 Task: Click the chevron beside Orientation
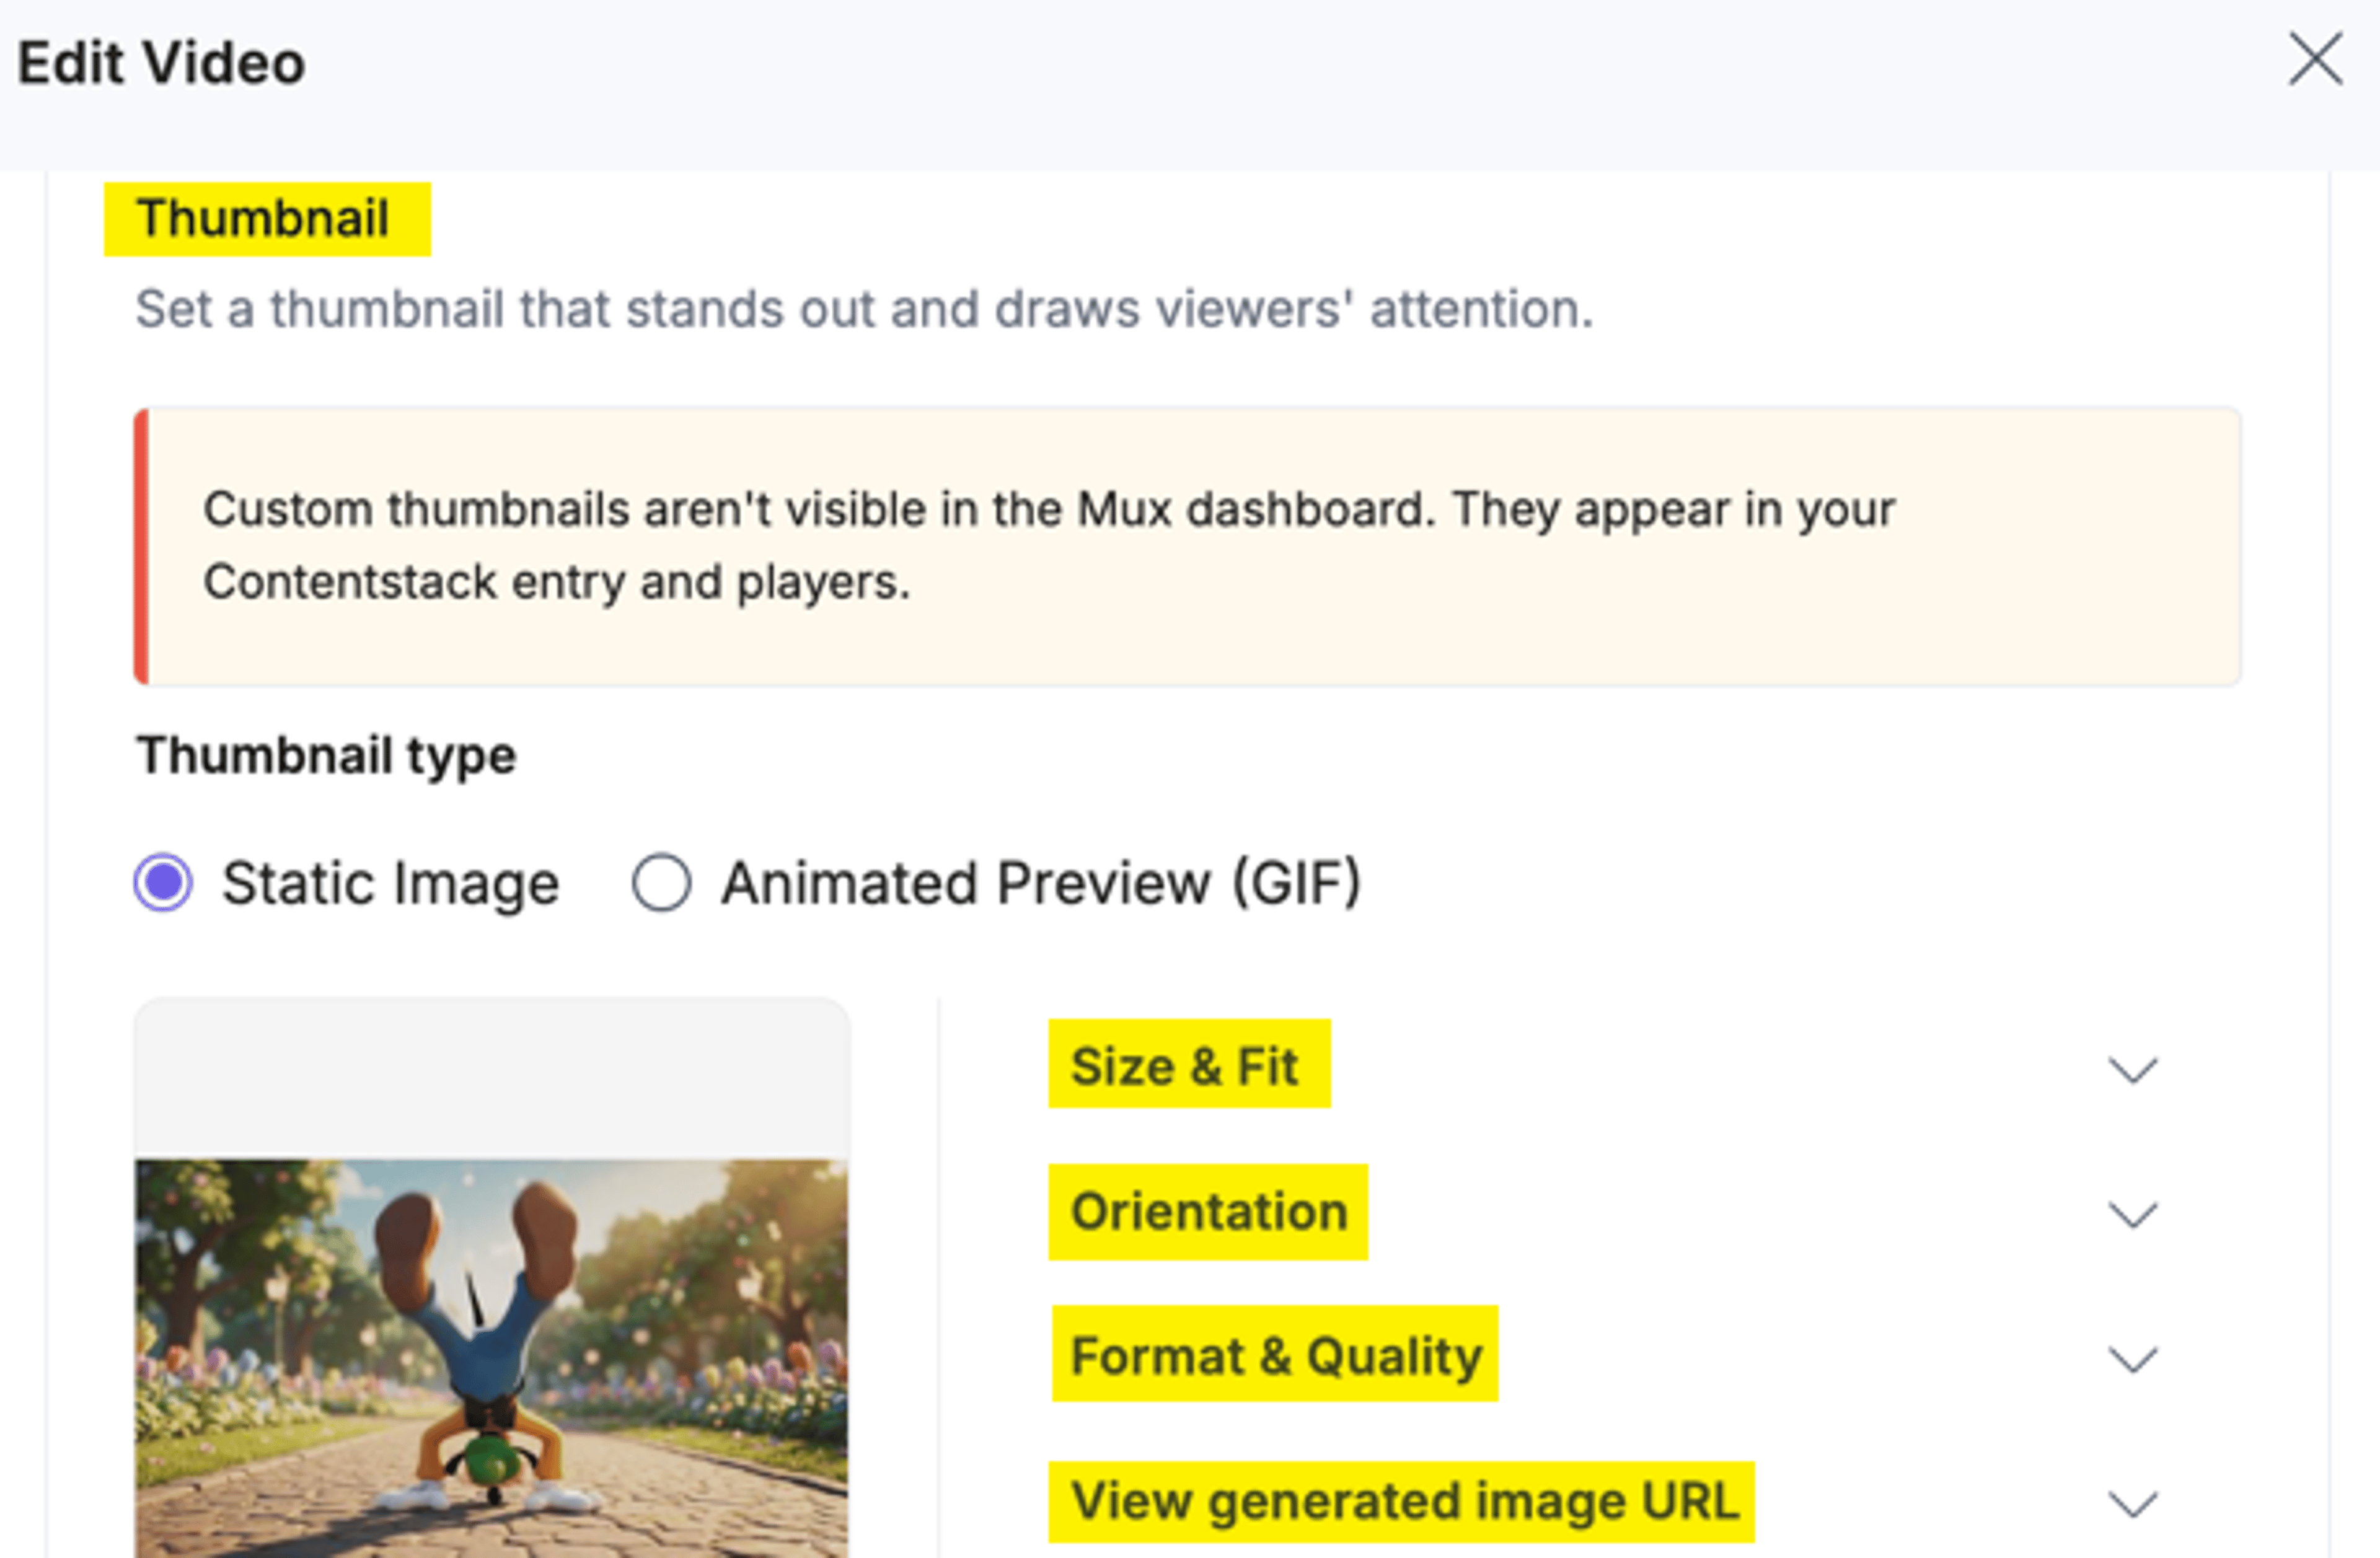point(2132,1215)
